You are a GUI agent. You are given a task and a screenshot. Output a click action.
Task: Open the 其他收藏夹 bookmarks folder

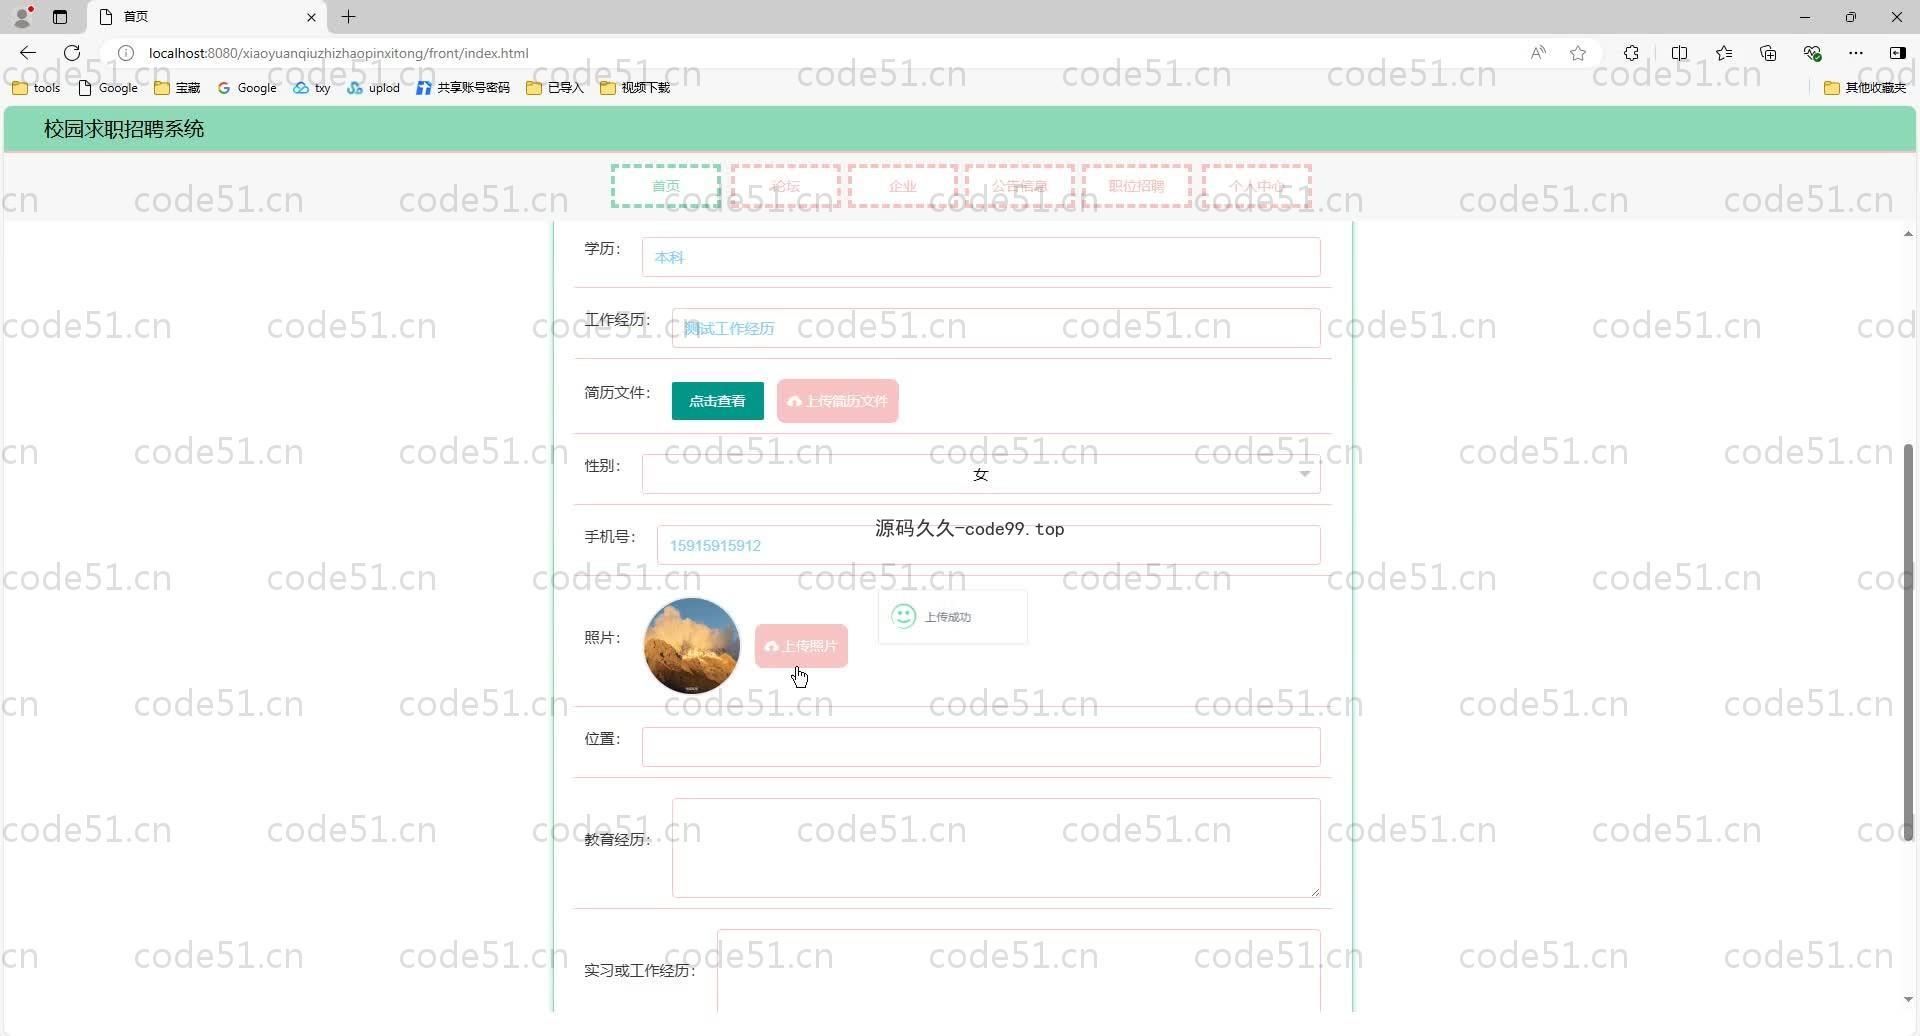[1865, 88]
